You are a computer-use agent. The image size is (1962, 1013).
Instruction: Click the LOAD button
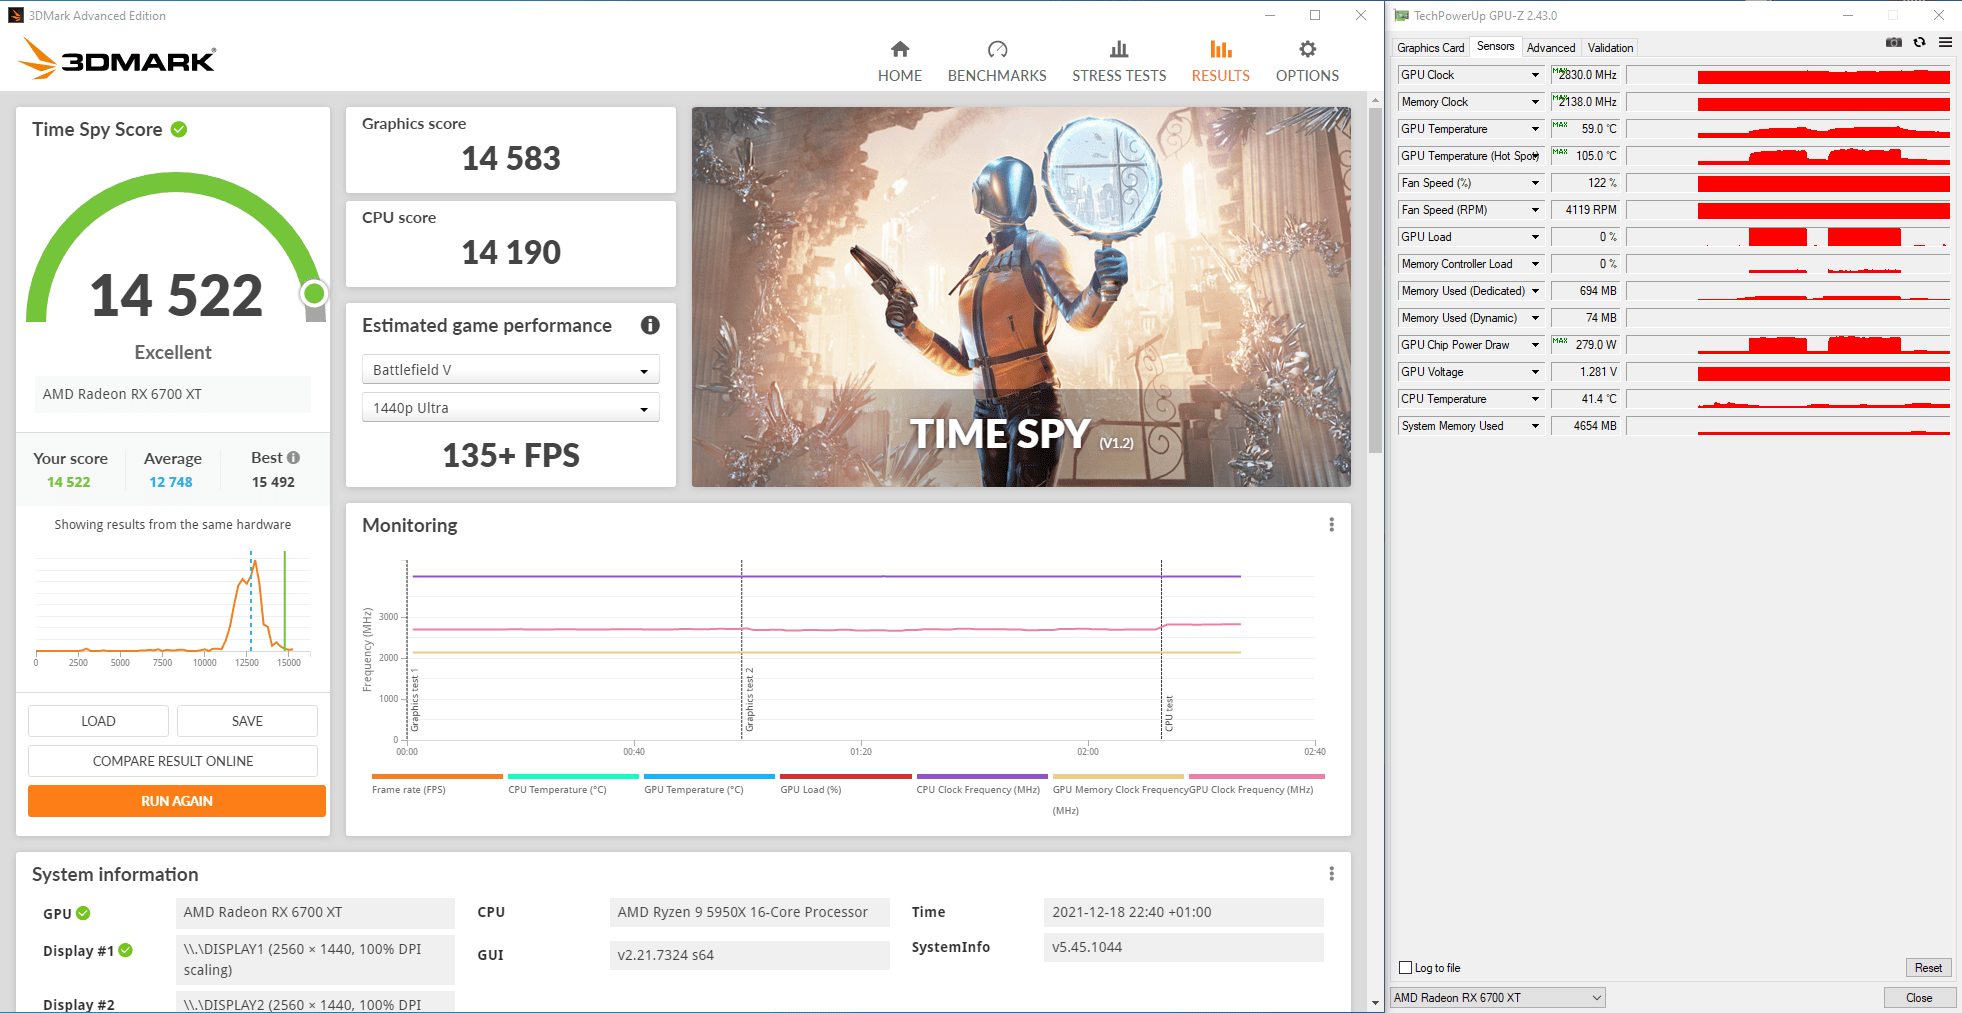point(98,721)
